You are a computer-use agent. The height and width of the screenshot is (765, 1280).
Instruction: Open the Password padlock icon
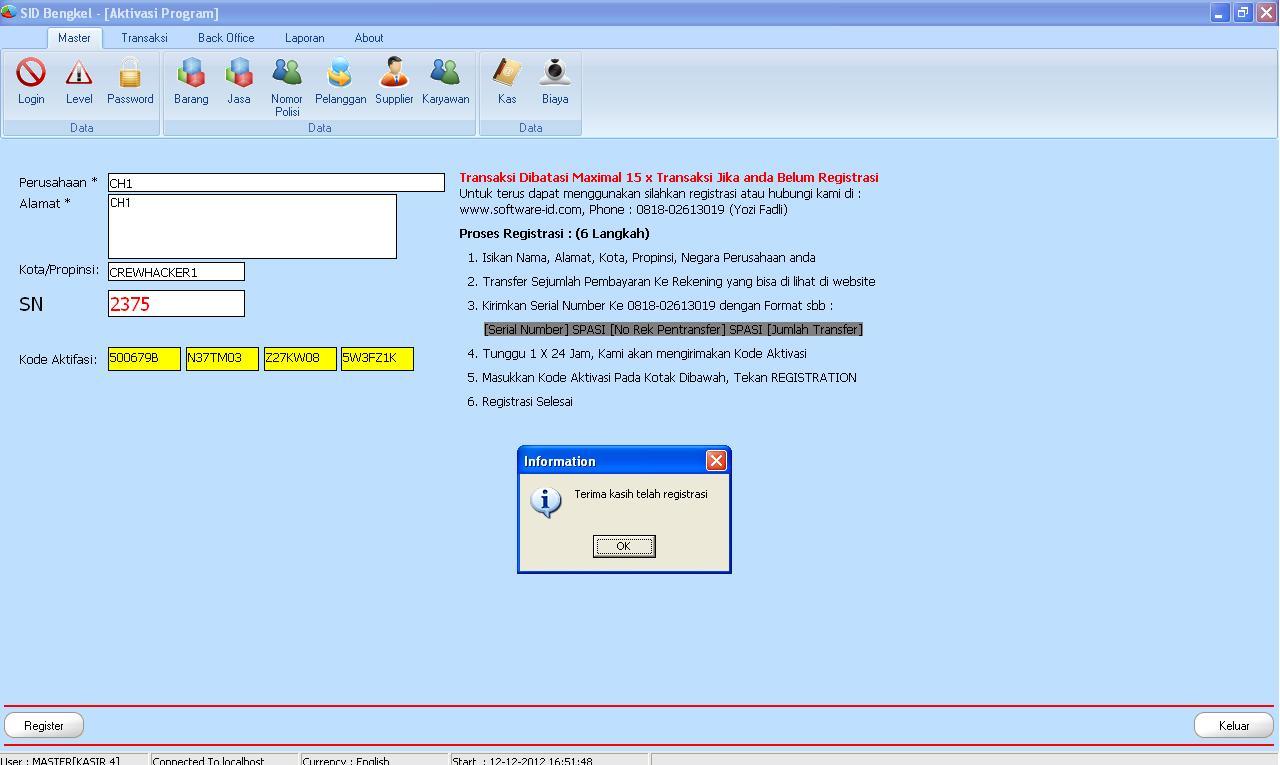click(x=130, y=81)
